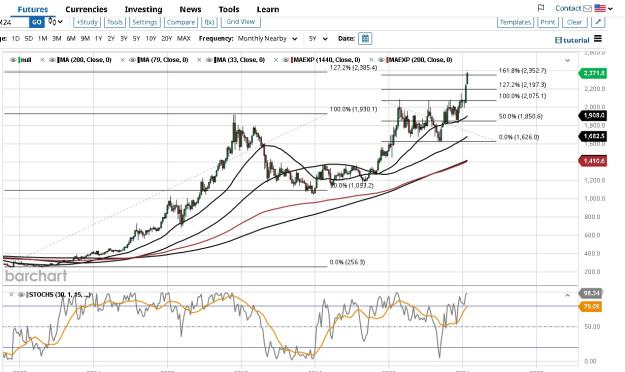The height and width of the screenshot is (372, 625).
Task: Select the 3M range
Action: coord(57,39)
